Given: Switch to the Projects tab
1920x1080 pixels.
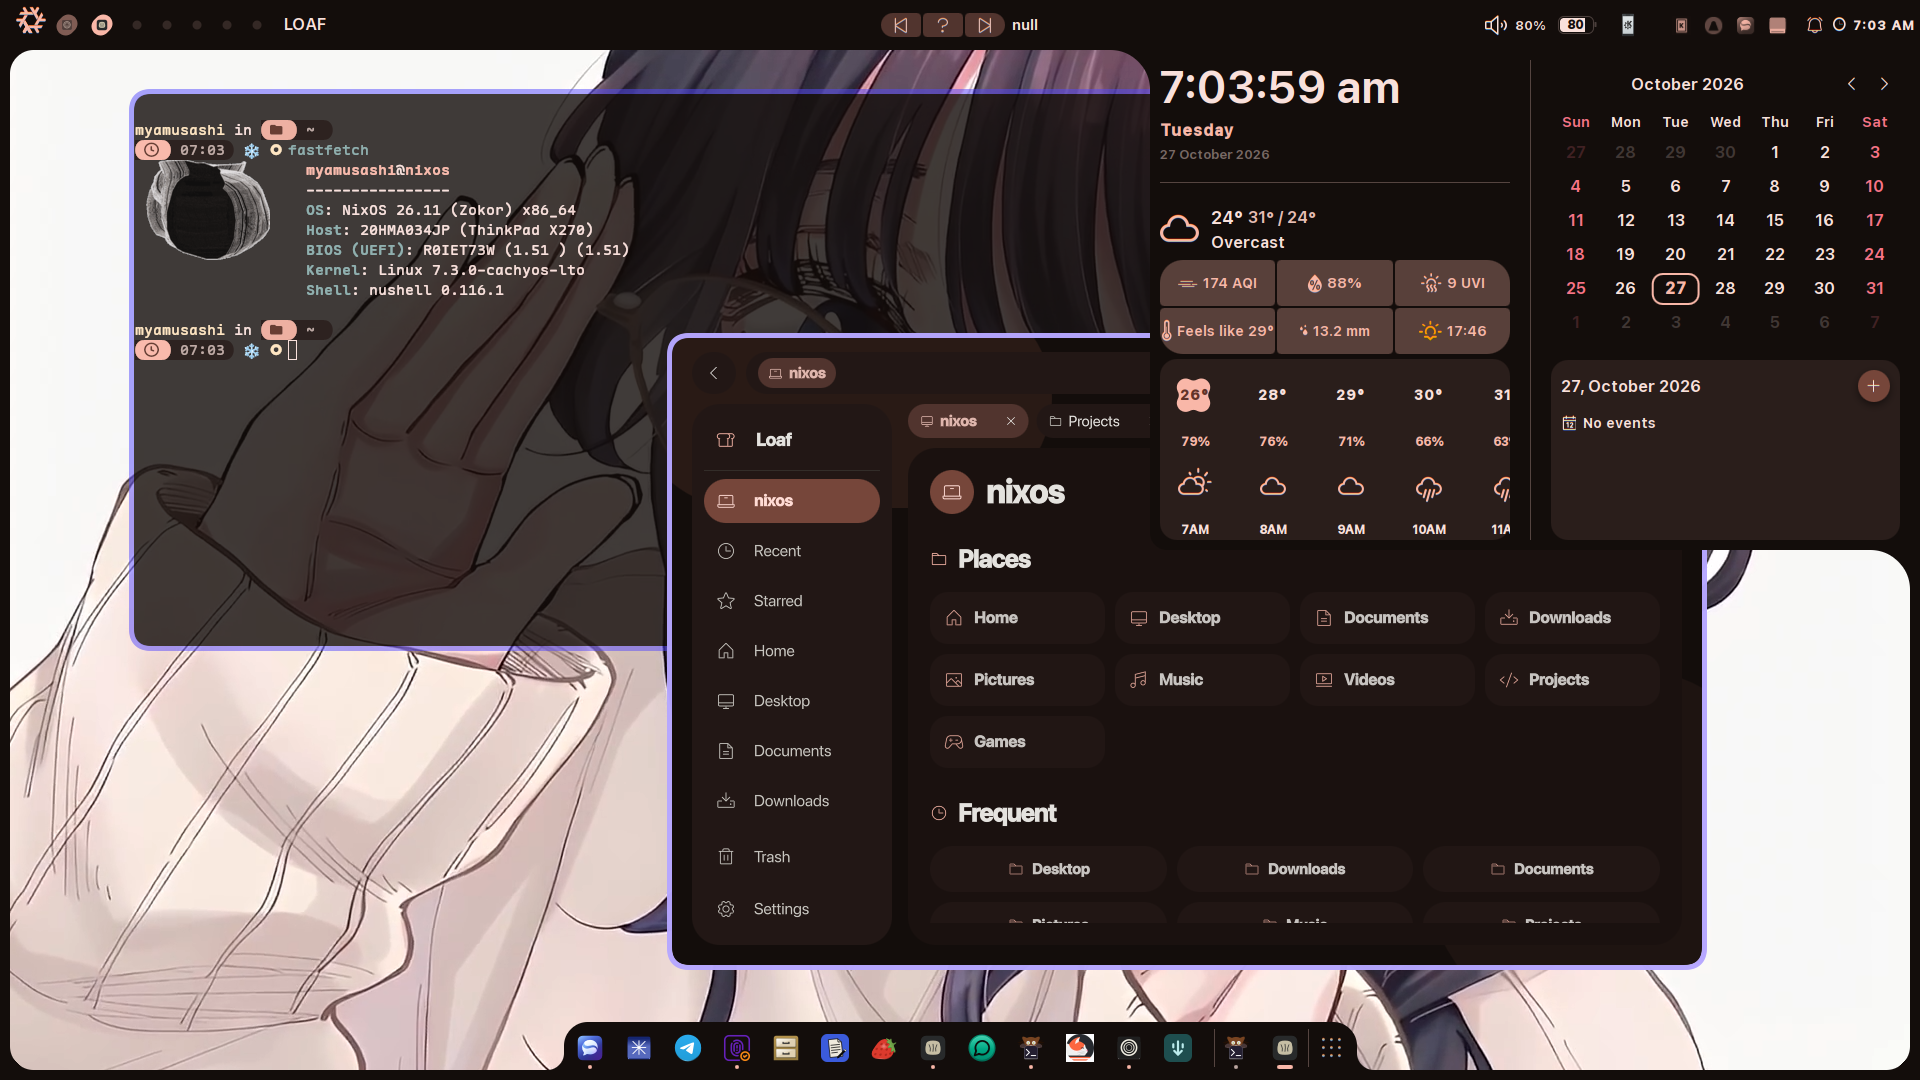Looking at the screenshot, I should pyautogui.click(x=1085, y=421).
